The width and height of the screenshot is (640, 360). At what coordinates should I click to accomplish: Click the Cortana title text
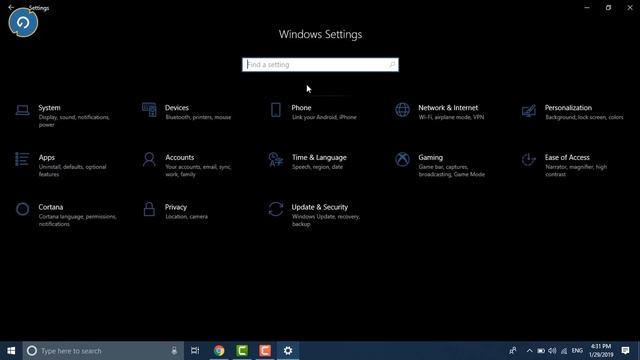(51, 207)
